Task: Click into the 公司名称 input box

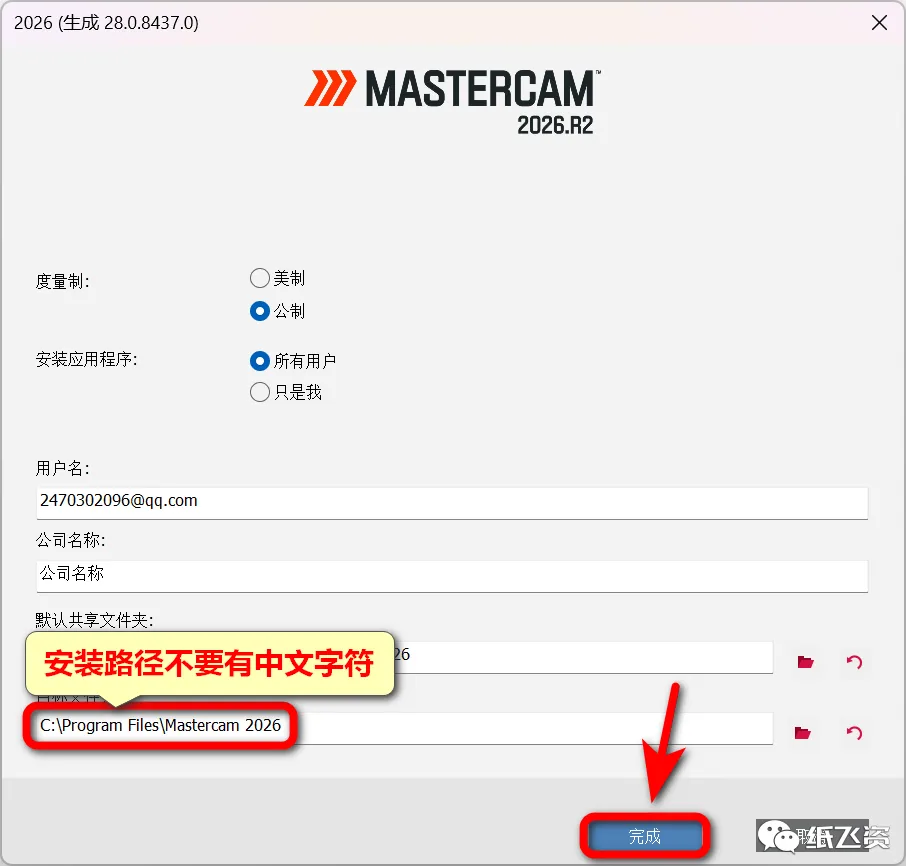Action: tap(452, 575)
